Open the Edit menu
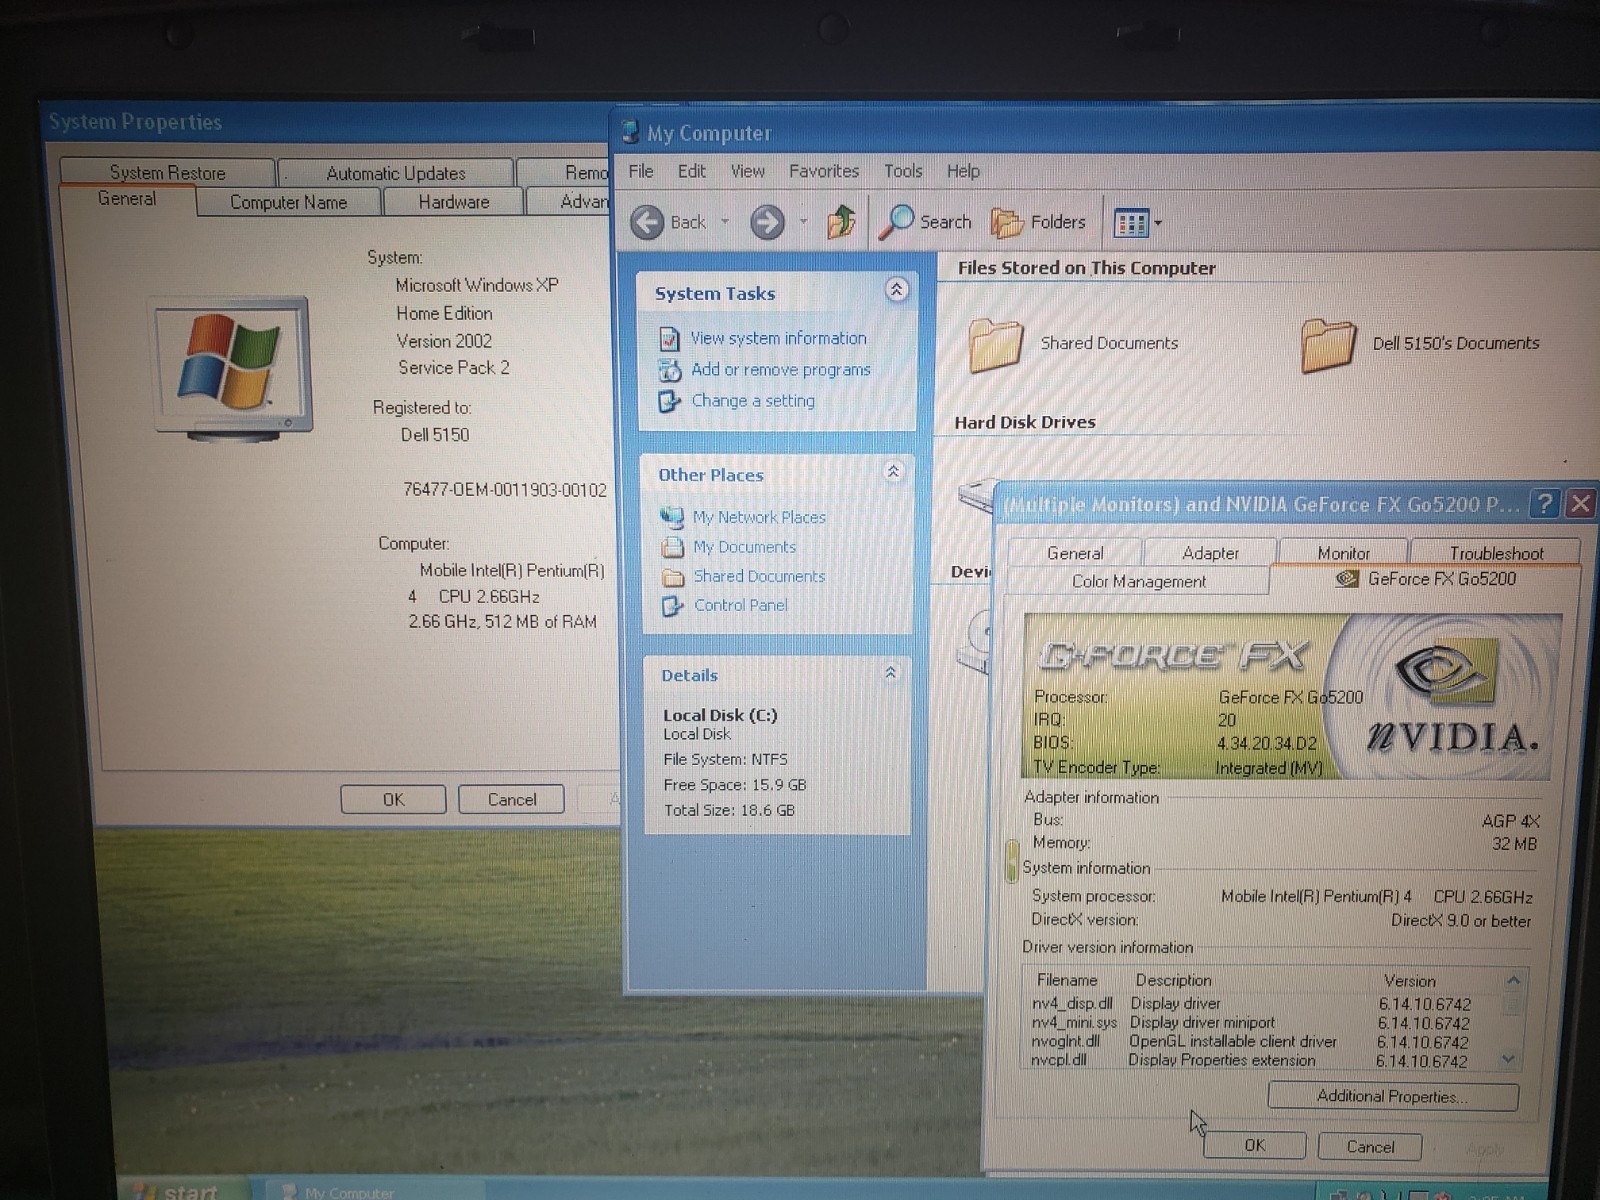1600x1200 pixels. pos(691,171)
